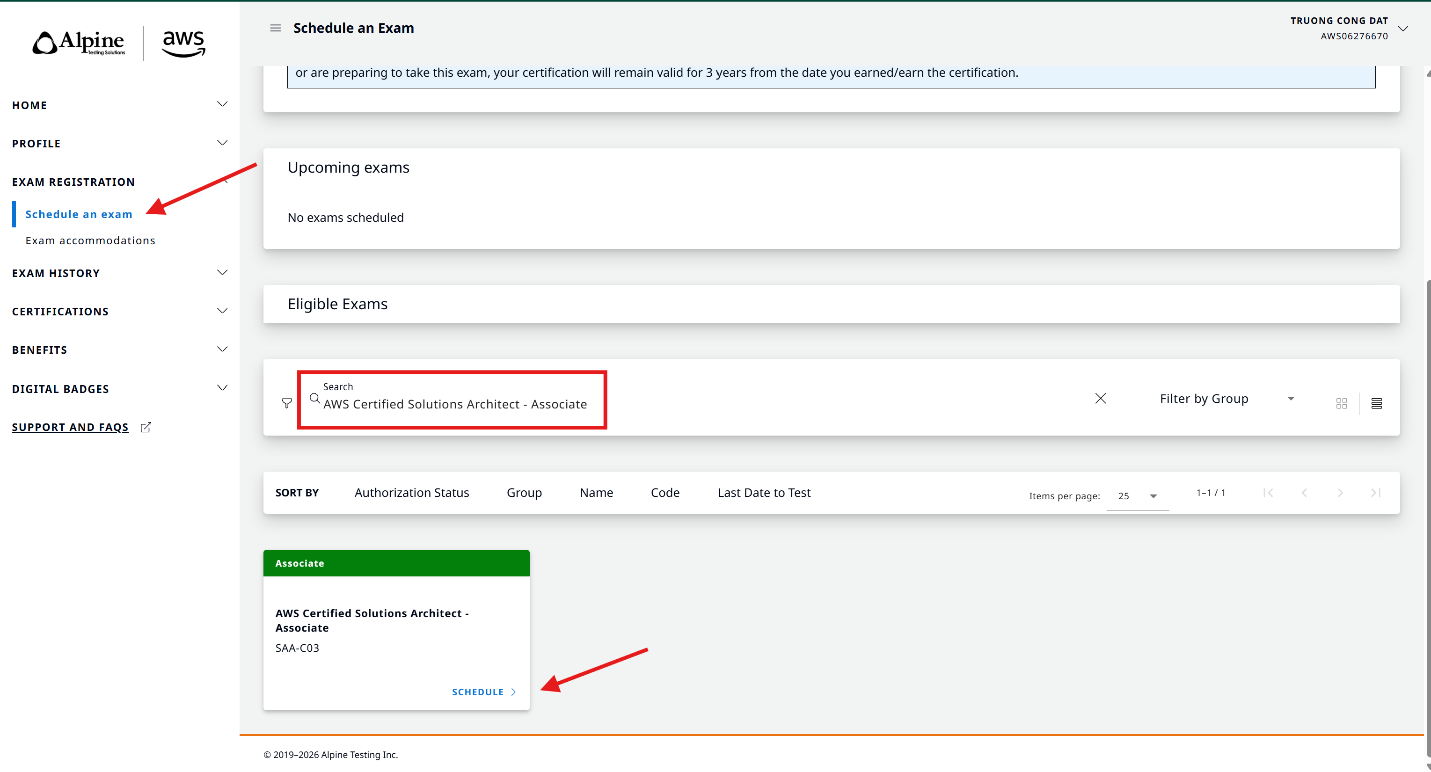Expand the CERTIFICATIONS chevron

pos(223,311)
